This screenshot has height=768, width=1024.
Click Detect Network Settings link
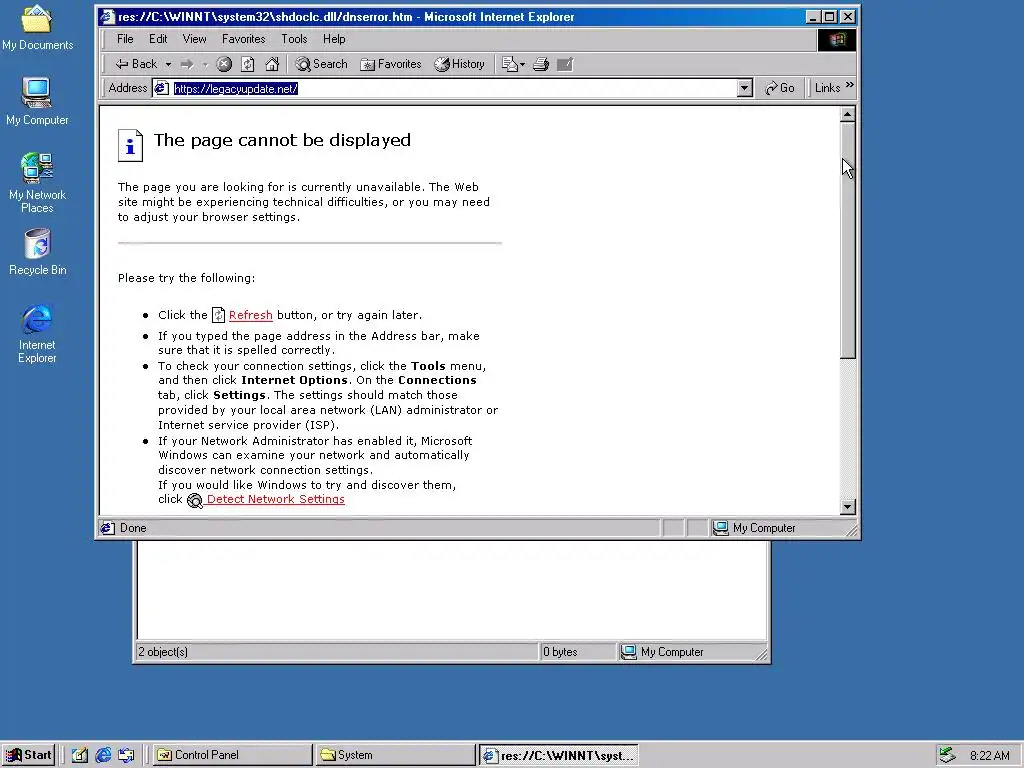(x=276, y=499)
